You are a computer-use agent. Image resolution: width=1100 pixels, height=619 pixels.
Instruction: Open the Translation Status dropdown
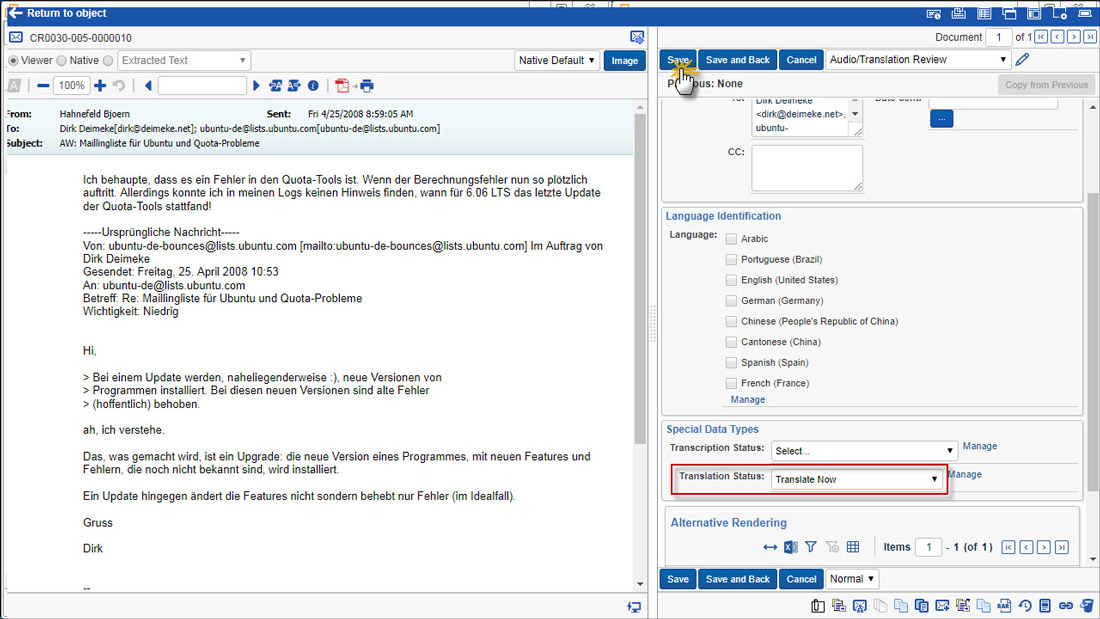[x=856, y=480]
